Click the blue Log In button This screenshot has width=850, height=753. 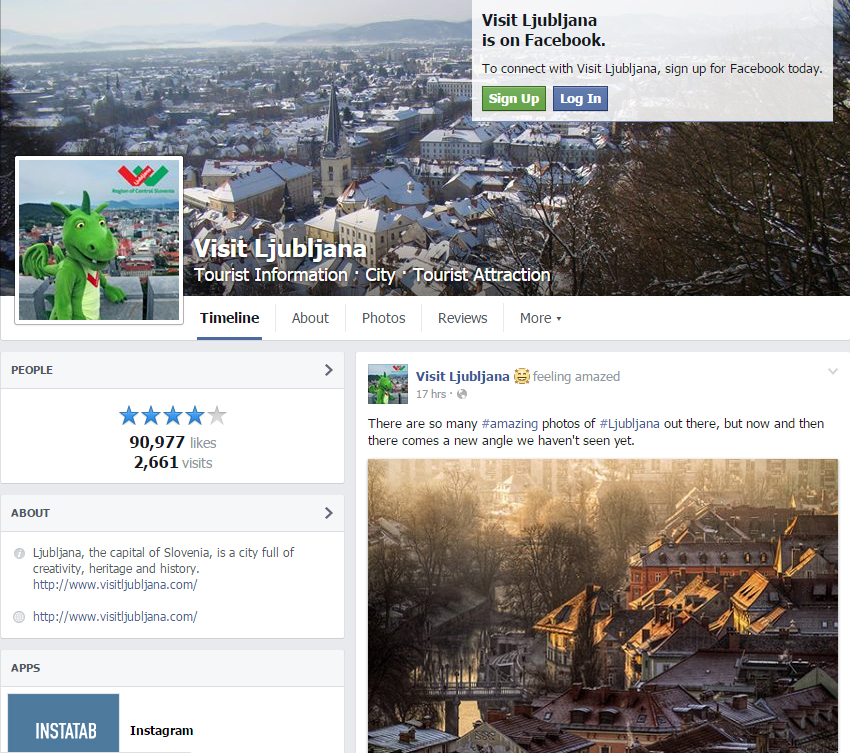(x=580, y=99)
